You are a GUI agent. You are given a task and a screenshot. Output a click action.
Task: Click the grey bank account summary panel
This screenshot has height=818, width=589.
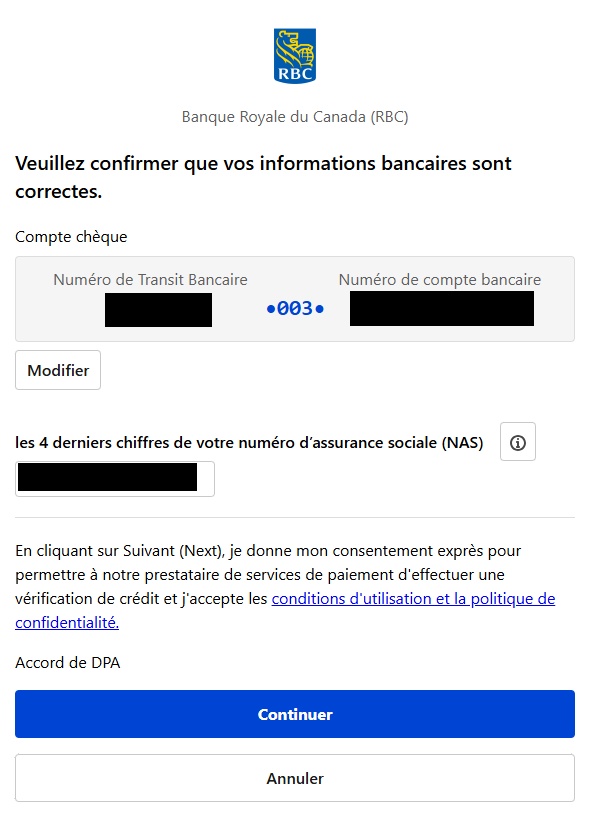click(295, 298)
